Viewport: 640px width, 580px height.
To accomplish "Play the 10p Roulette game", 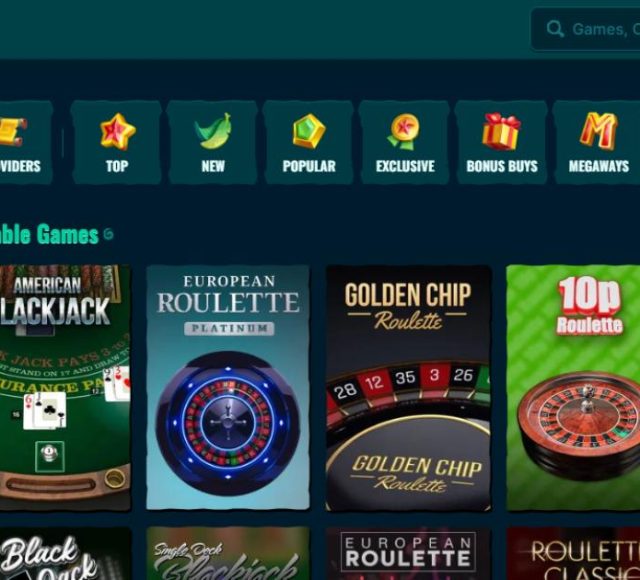I will (573, 387).
